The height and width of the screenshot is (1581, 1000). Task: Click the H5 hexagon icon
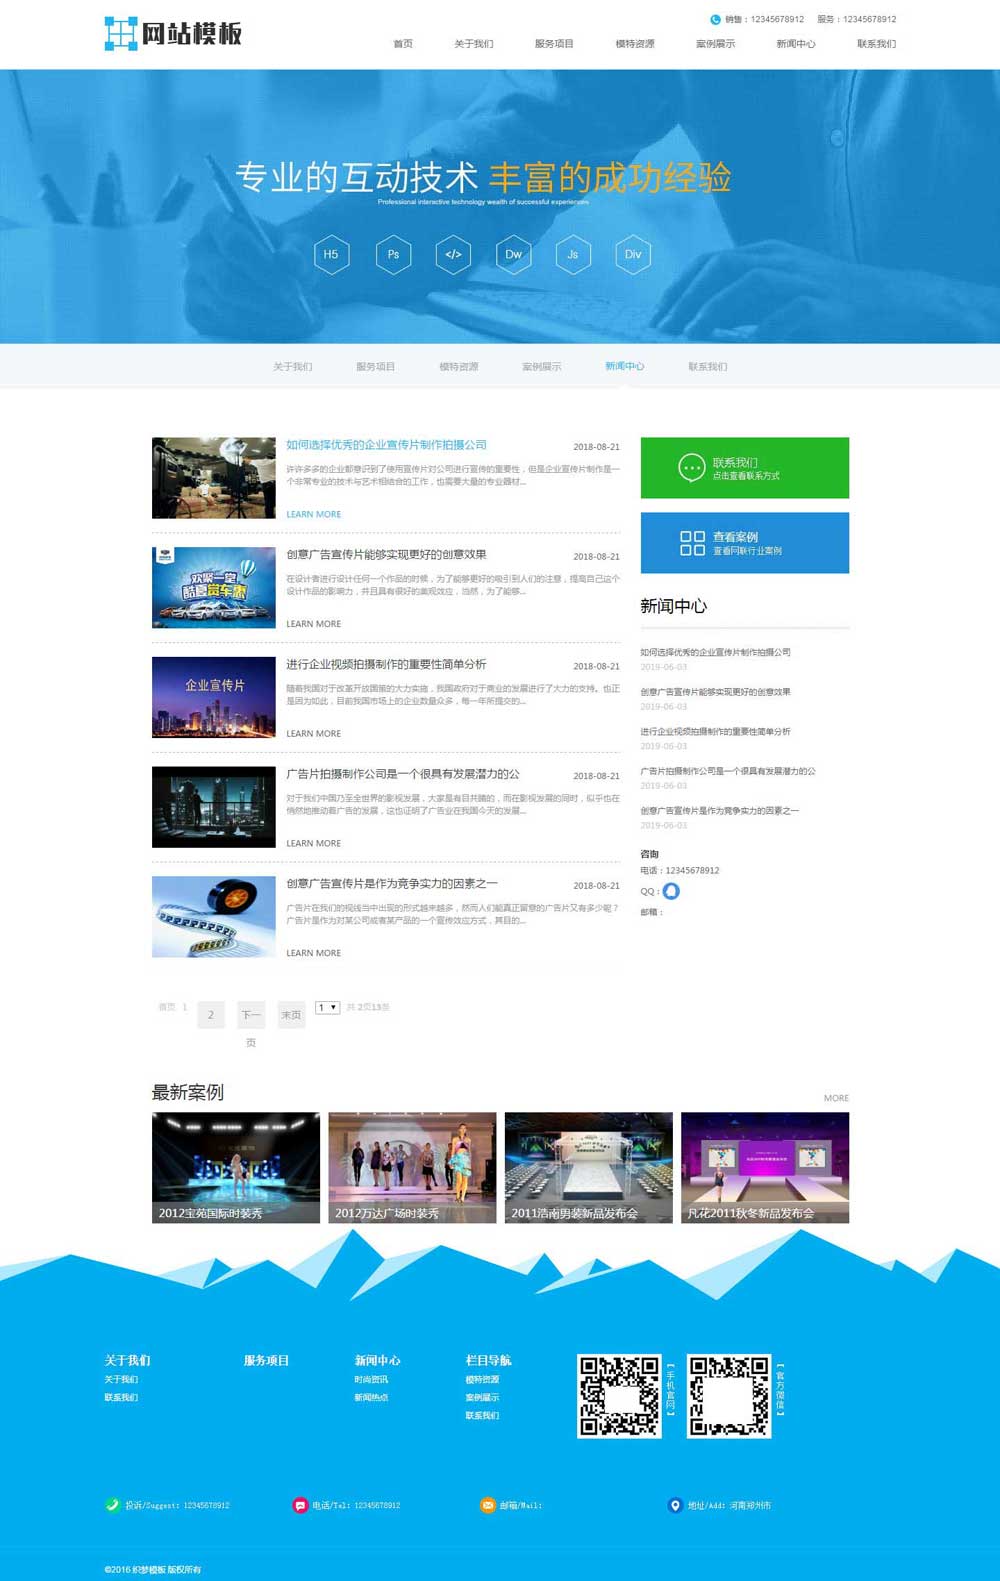[331, 255]
